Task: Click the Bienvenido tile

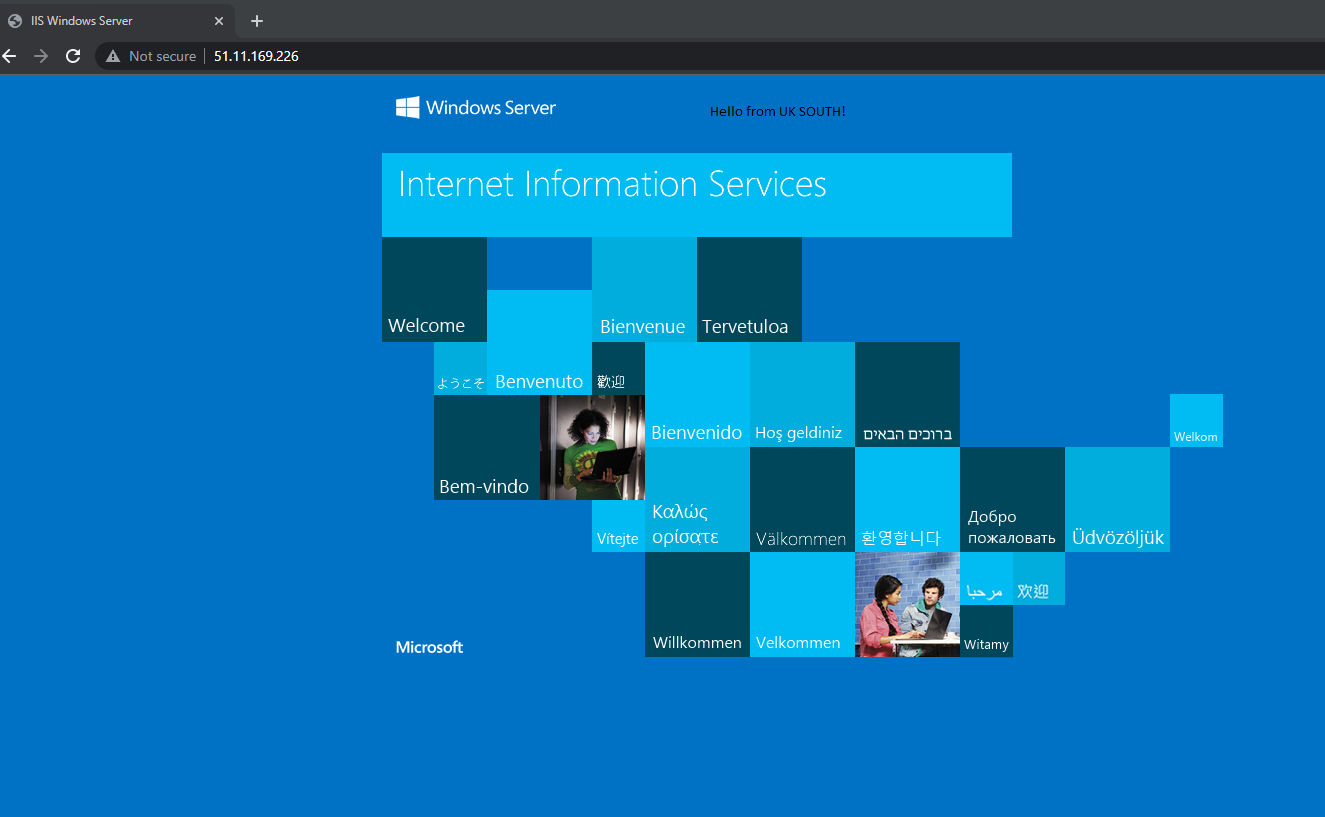Action: (697, 395)
